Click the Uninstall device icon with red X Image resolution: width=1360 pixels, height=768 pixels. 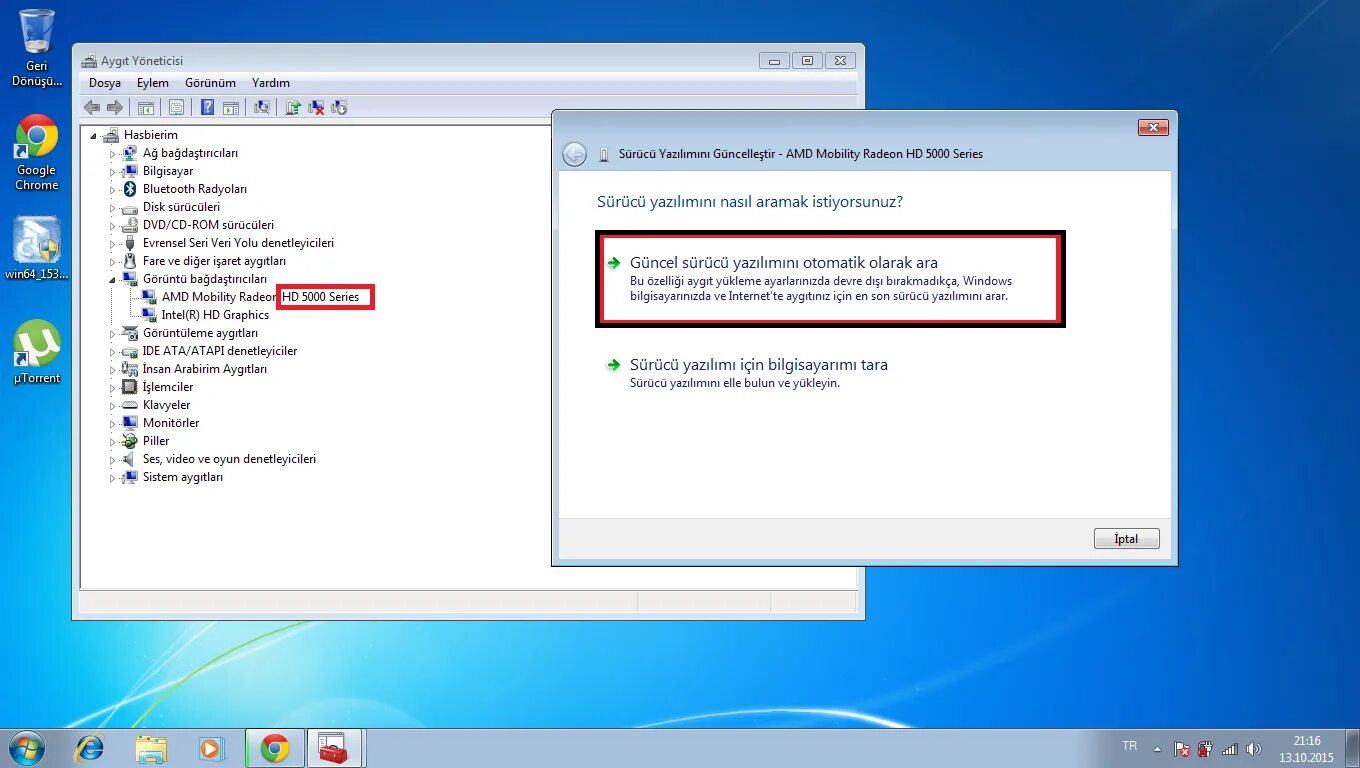[316, 107]
